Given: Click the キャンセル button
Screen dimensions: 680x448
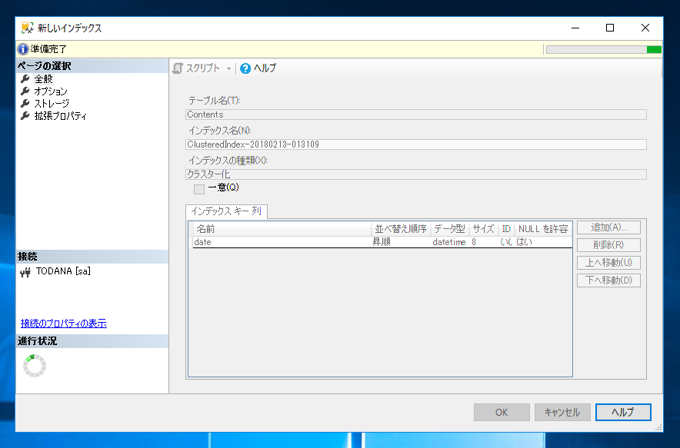Looking at the screenshot, I should click(x=562, y=412).
